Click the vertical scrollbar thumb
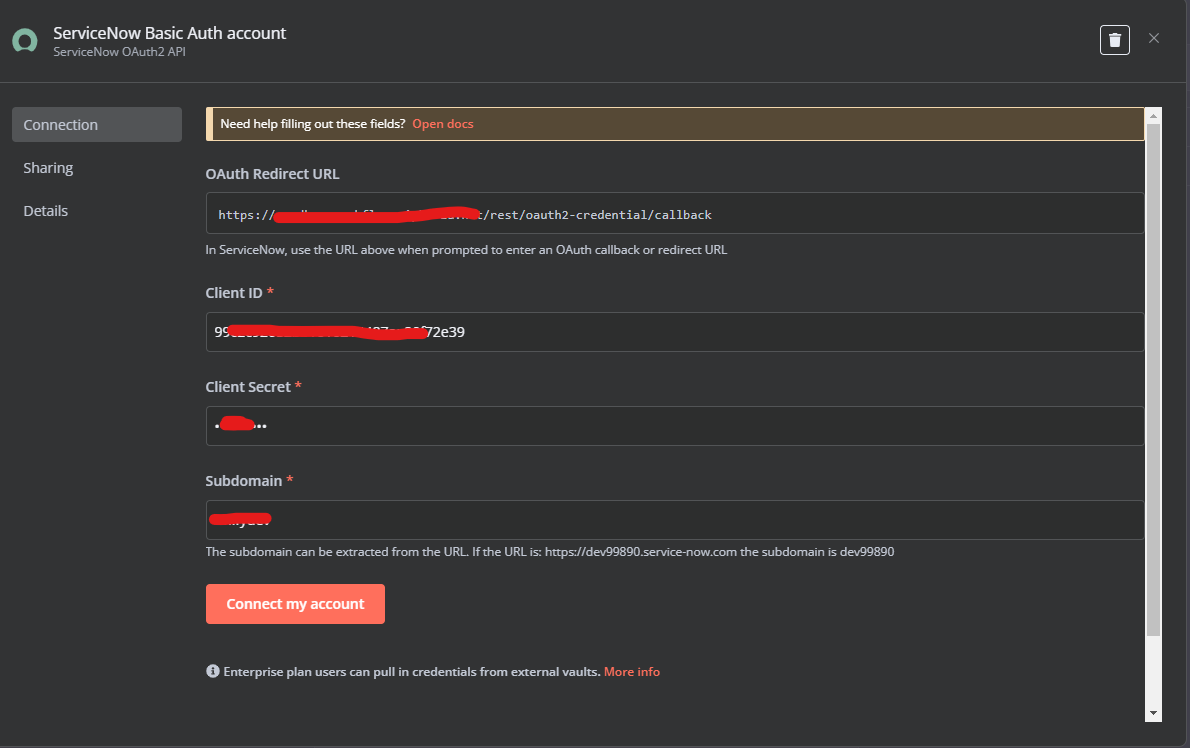The height and width of the screenshot is (748, 1190). (1154, 380)
